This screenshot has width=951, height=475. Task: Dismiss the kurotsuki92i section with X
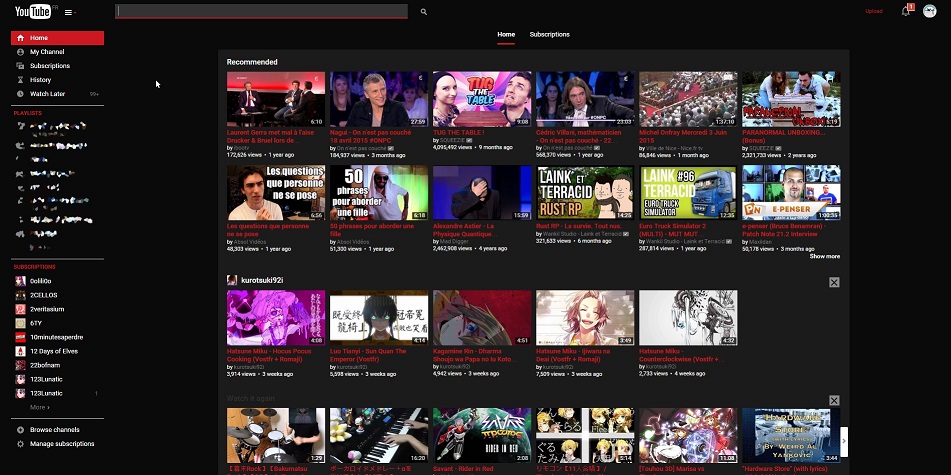click(x=834, y=282)
